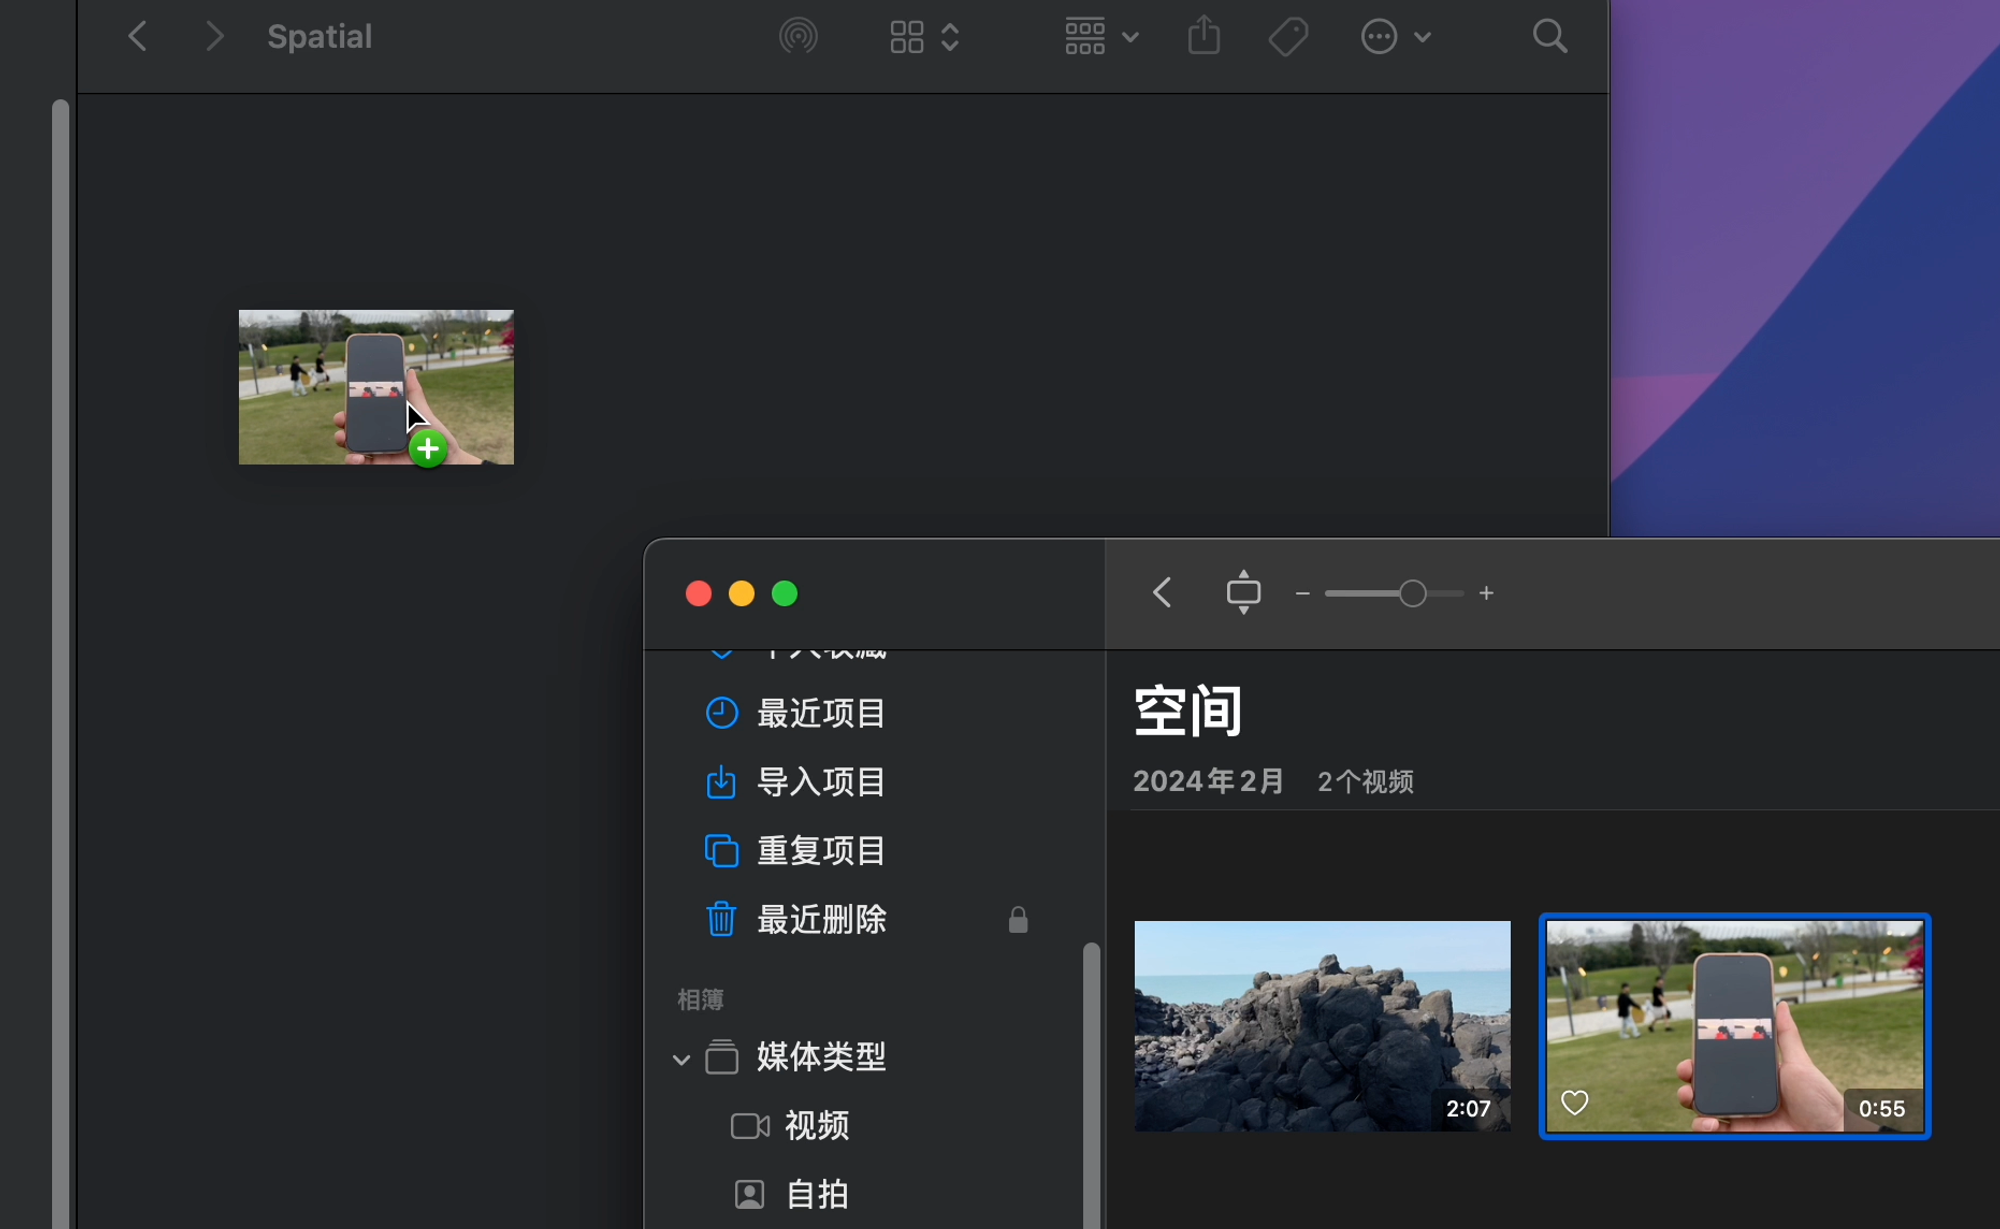Go back in the Photos toolbar

pos(1162,592)
